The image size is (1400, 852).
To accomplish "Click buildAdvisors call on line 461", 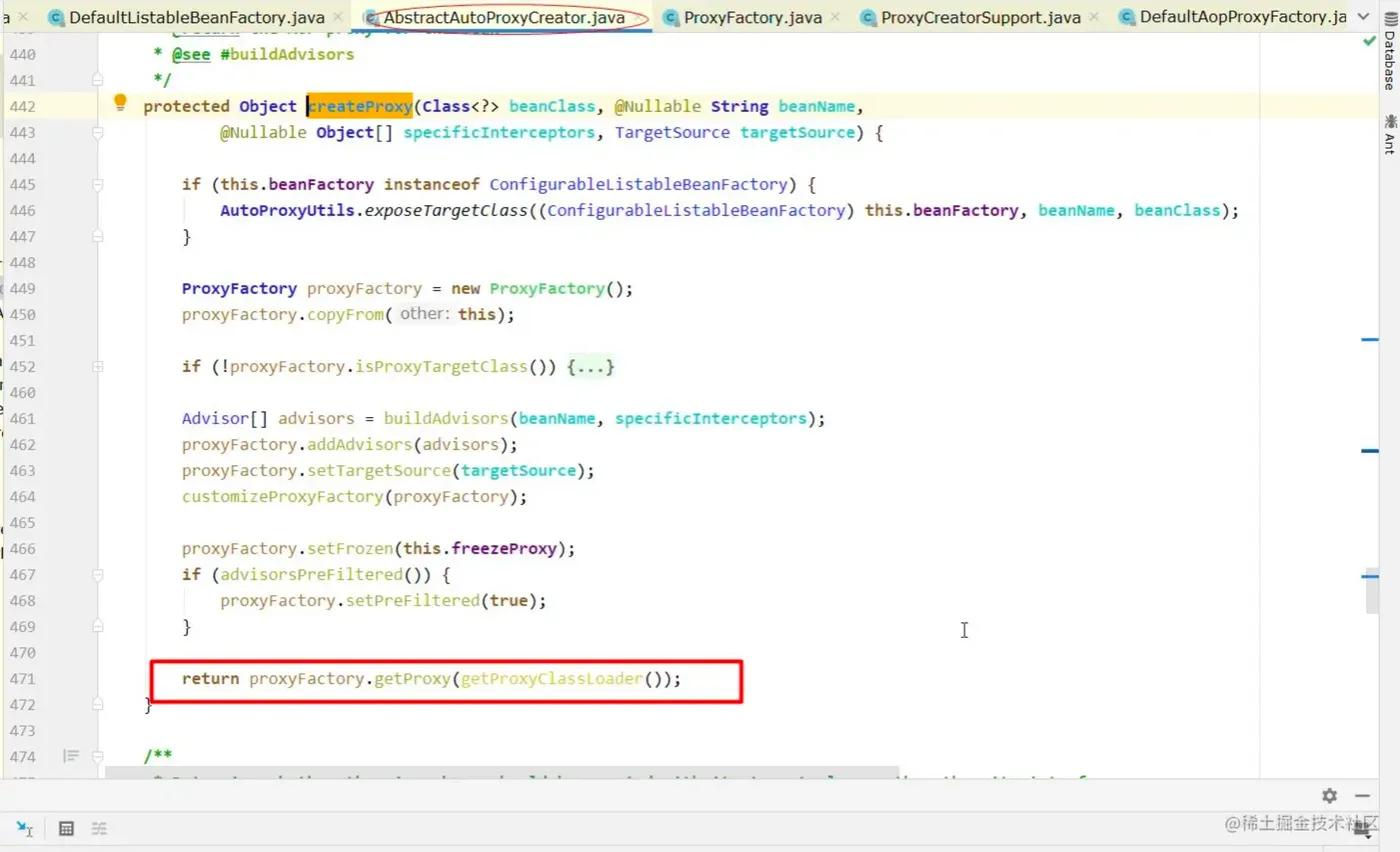I will tap(448, 419).
